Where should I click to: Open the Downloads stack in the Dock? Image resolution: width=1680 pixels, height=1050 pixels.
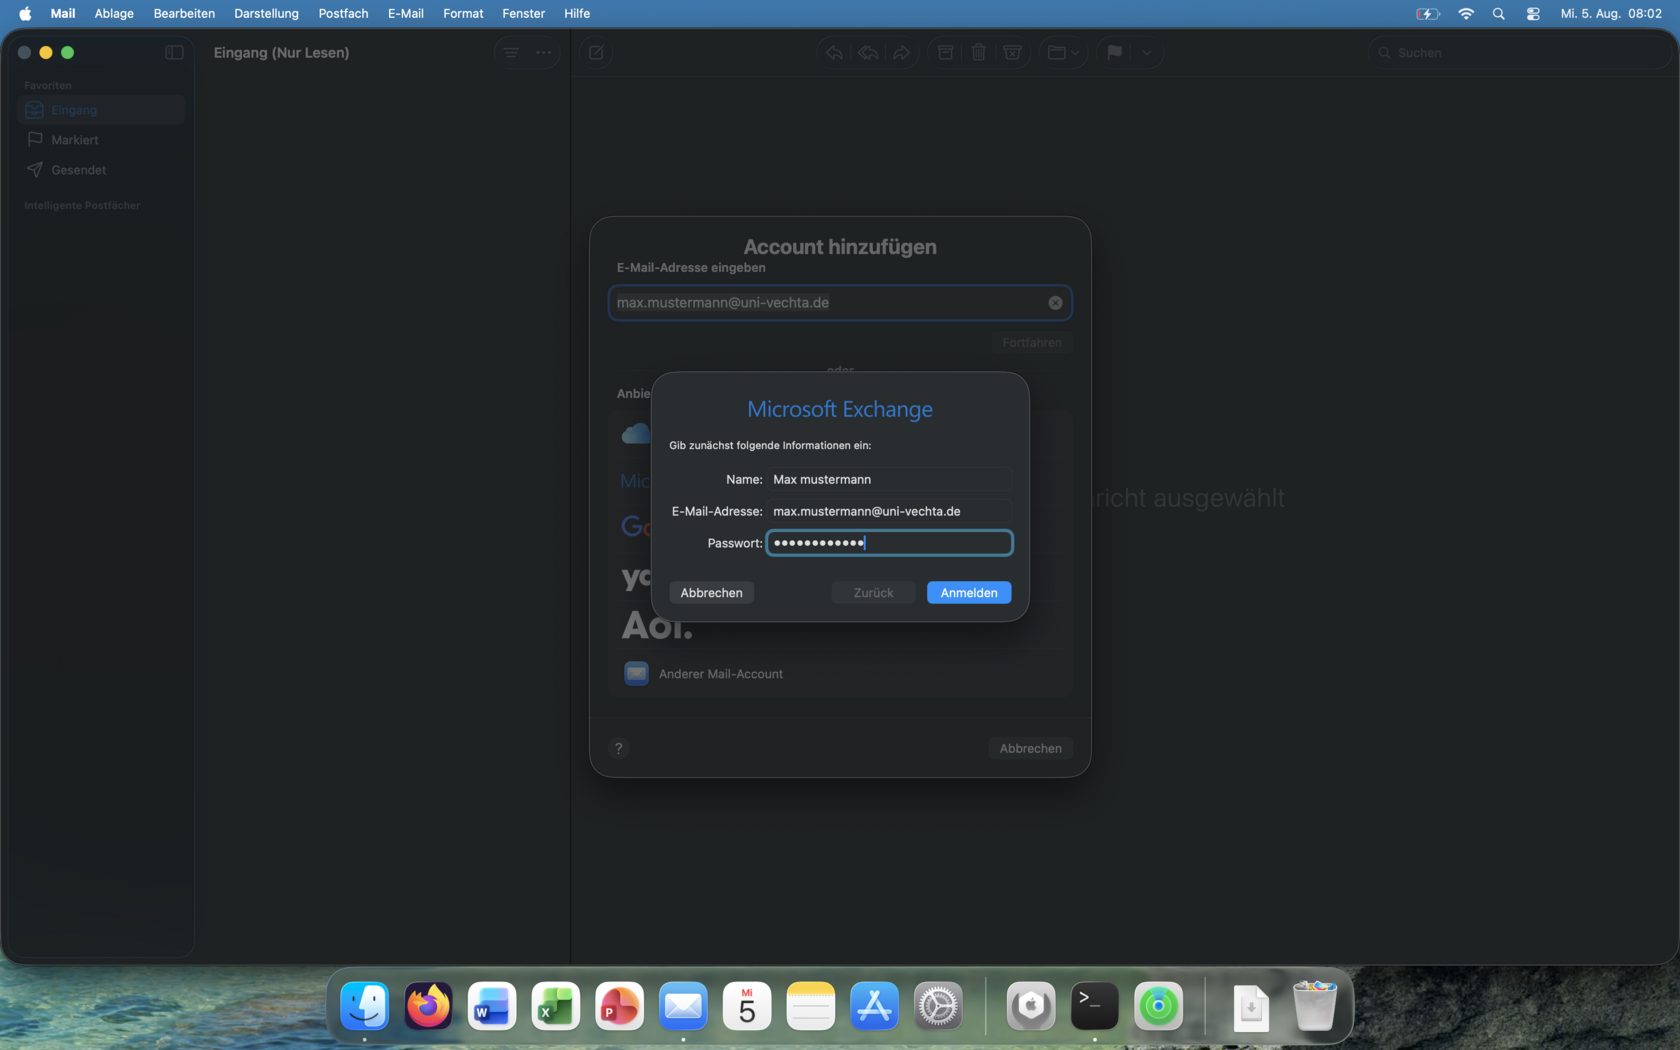1251,1006
